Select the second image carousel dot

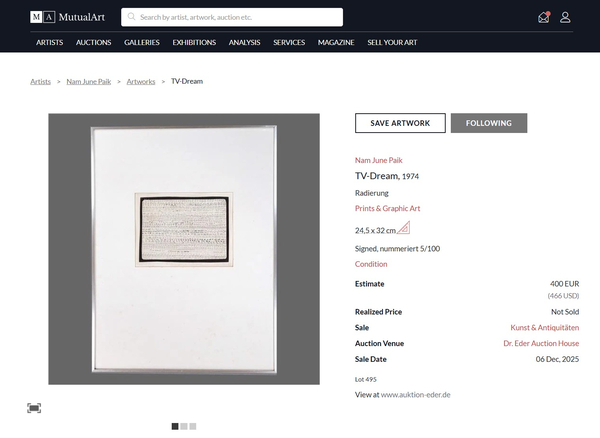click(x=184, y=426)
